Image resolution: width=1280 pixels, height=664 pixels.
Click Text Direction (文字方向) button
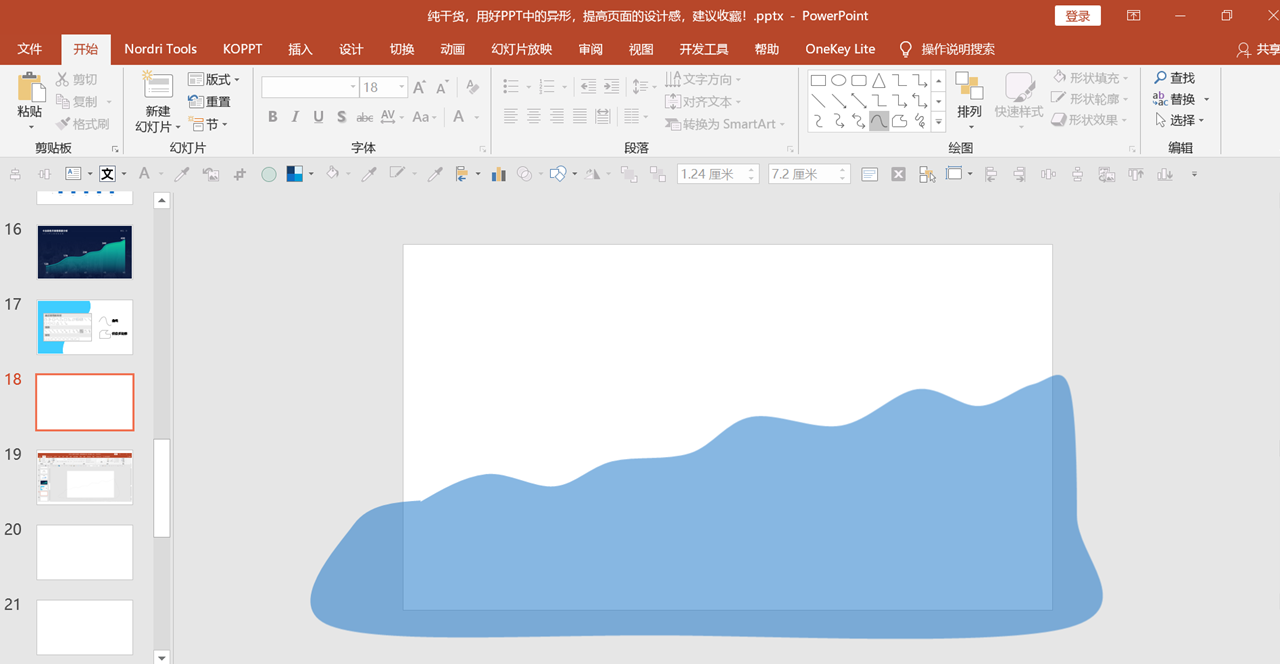[704, 79]
